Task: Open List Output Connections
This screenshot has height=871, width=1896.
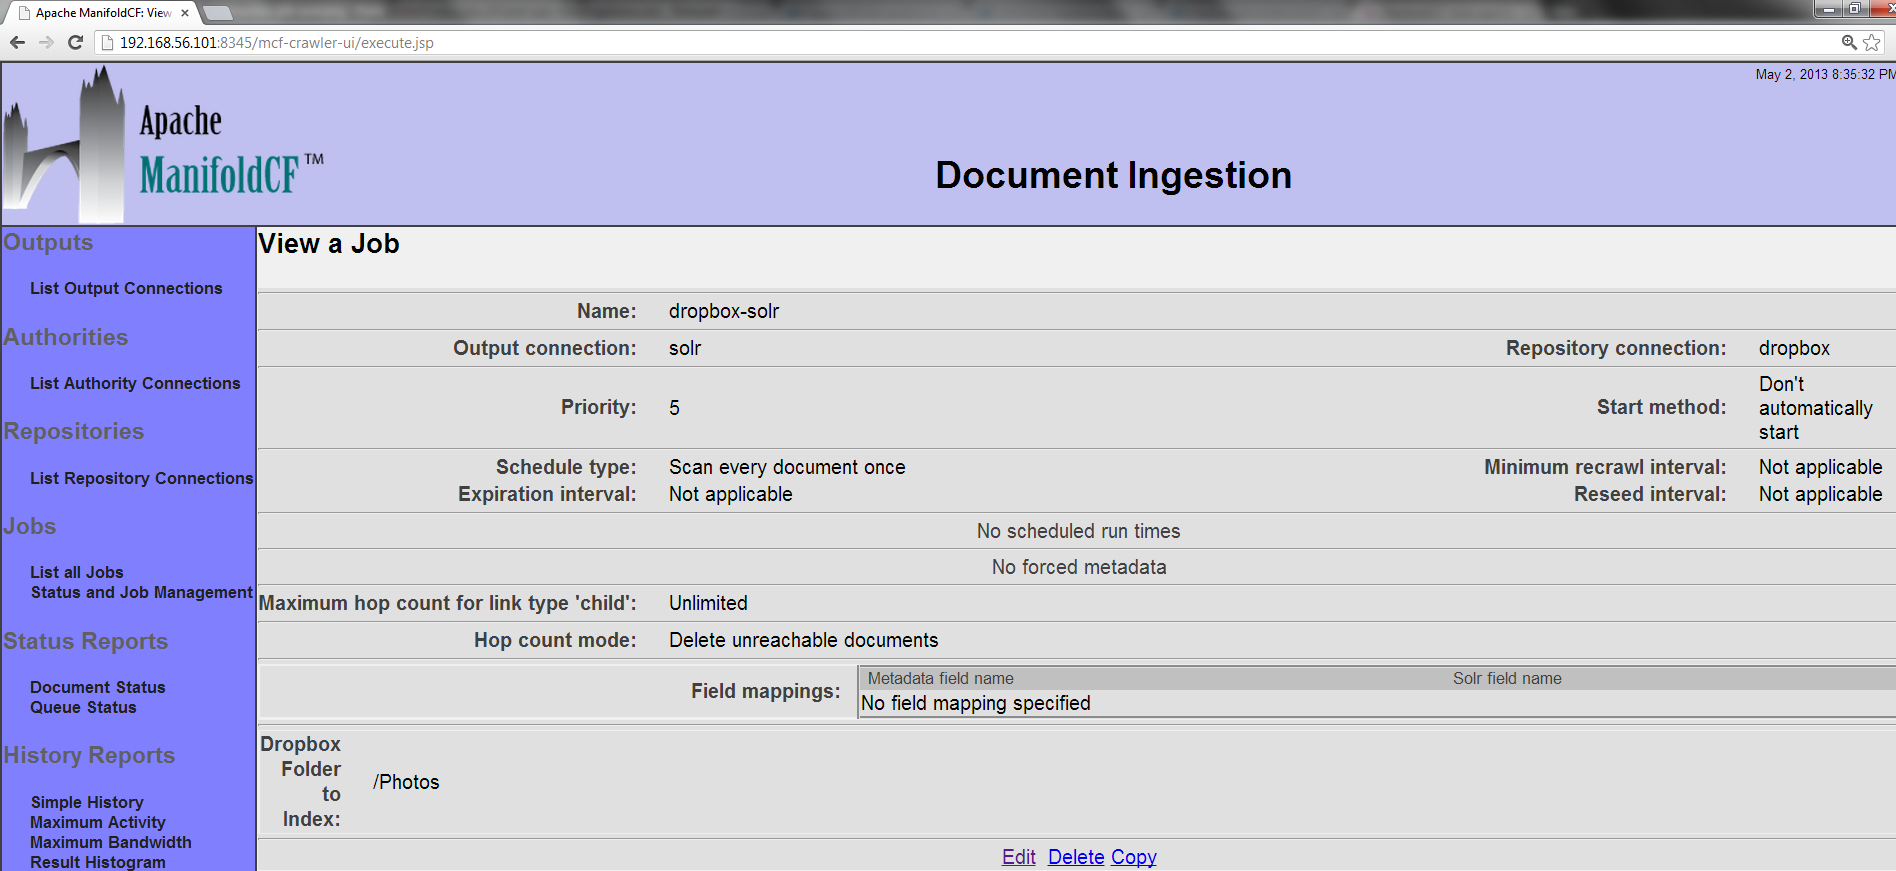Action: [126, 288]
